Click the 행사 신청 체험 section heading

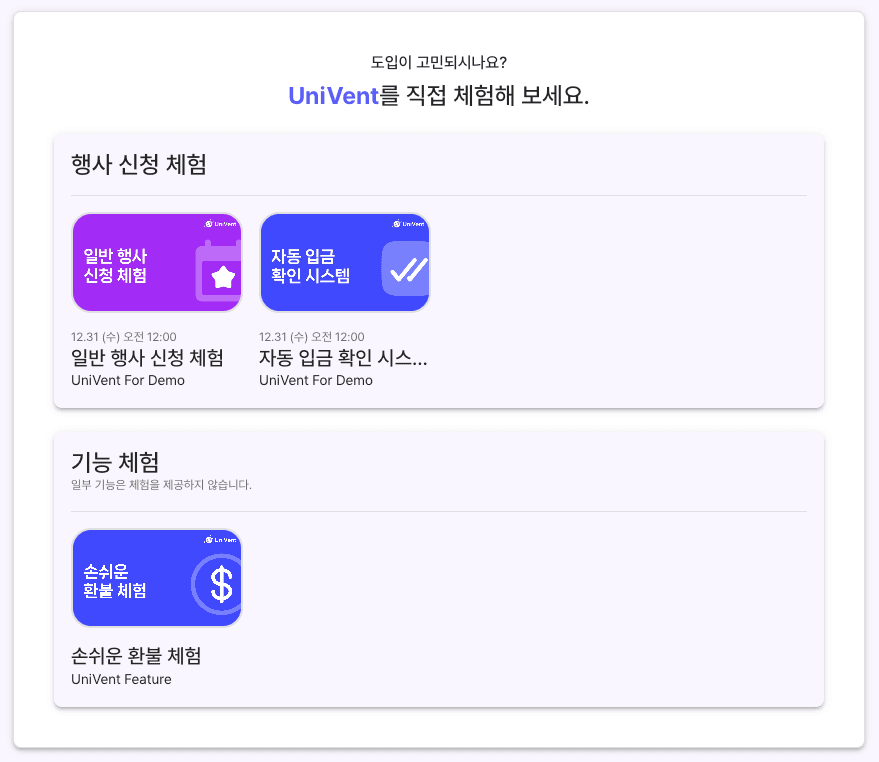(139, 164)
